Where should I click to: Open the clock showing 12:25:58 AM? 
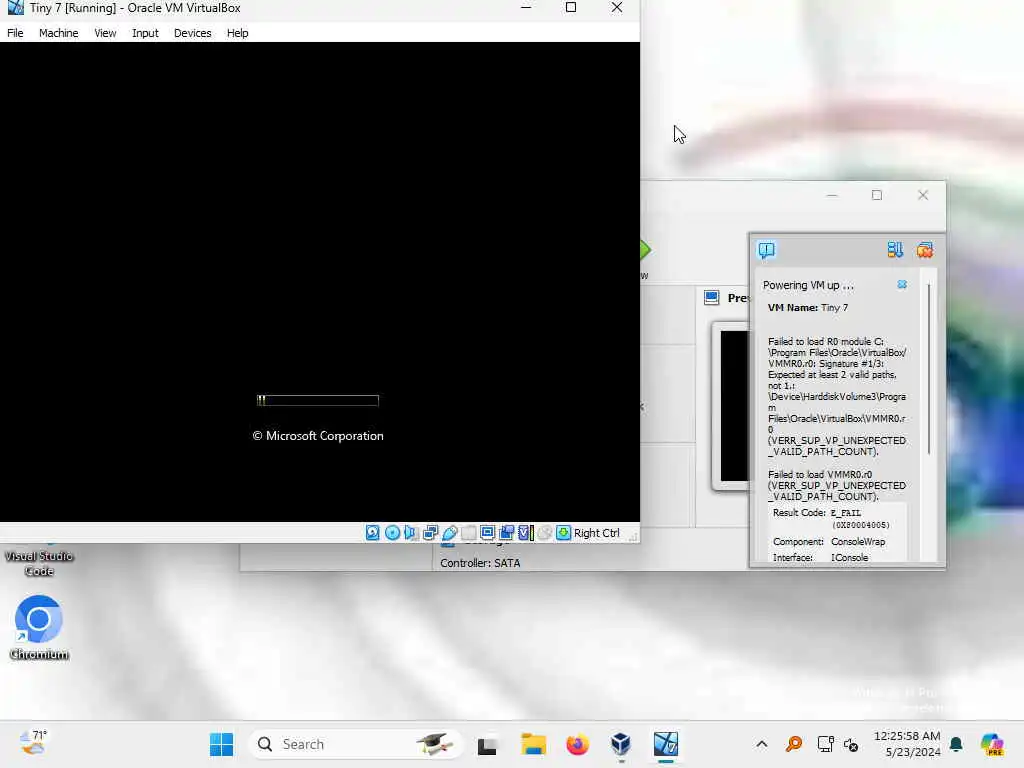[x=907, y=744]
